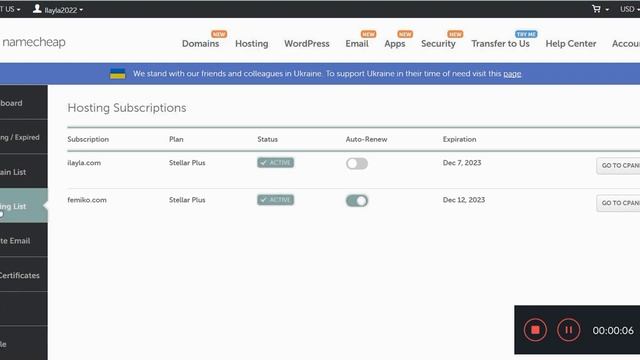Viewport: 640px width, 360px height.
Task: Click the Status column header
Action: (267, 139)
